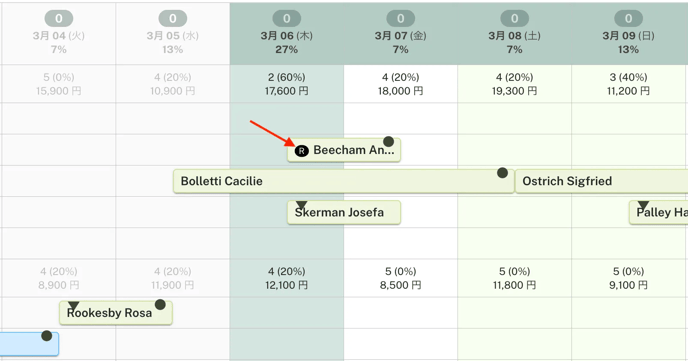Click the dark dot on Bolletti Cacilie bar

tap(502, 173)
